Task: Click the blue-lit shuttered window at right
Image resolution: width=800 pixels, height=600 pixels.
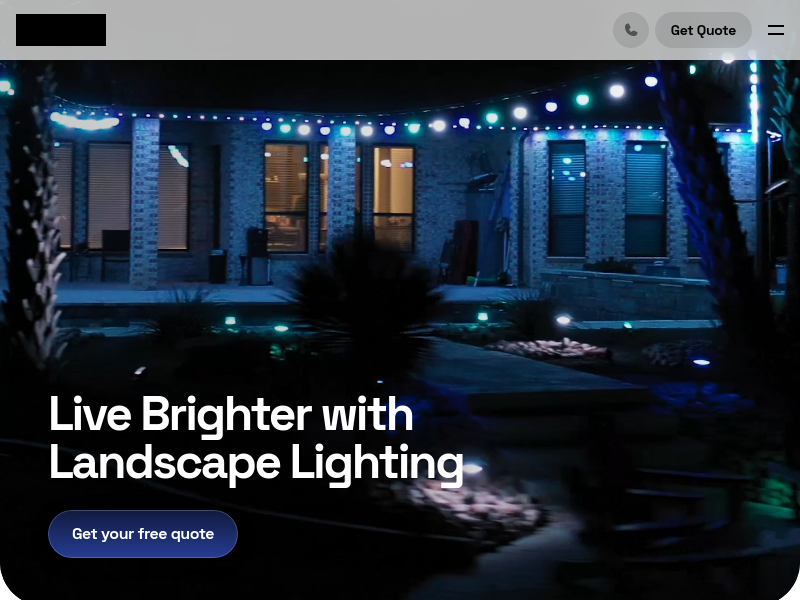Action: click(646, 199)
